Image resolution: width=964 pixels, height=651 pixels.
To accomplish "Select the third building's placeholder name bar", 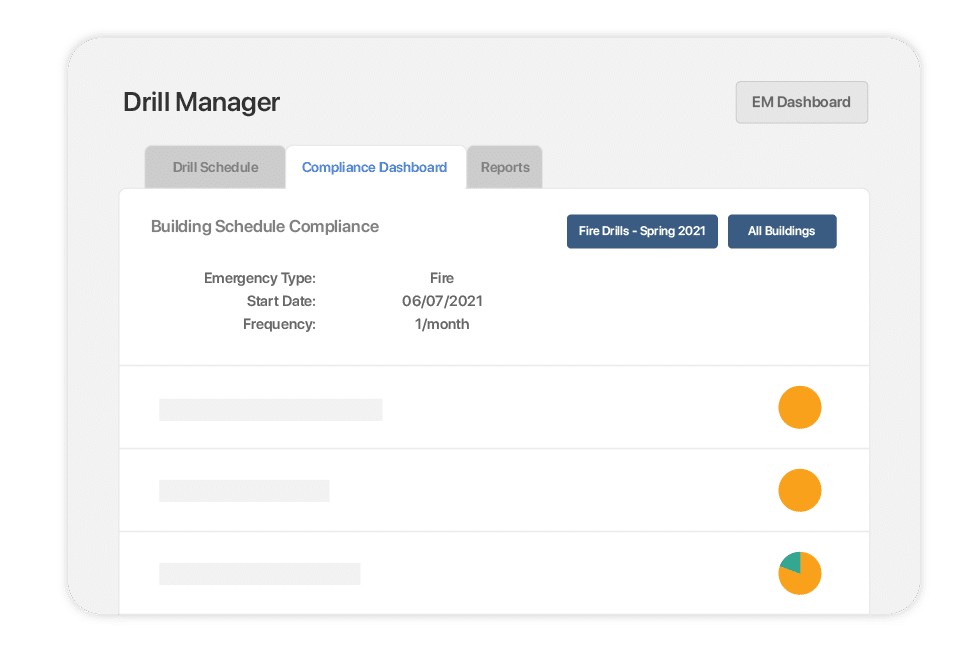I will point(258,573).
